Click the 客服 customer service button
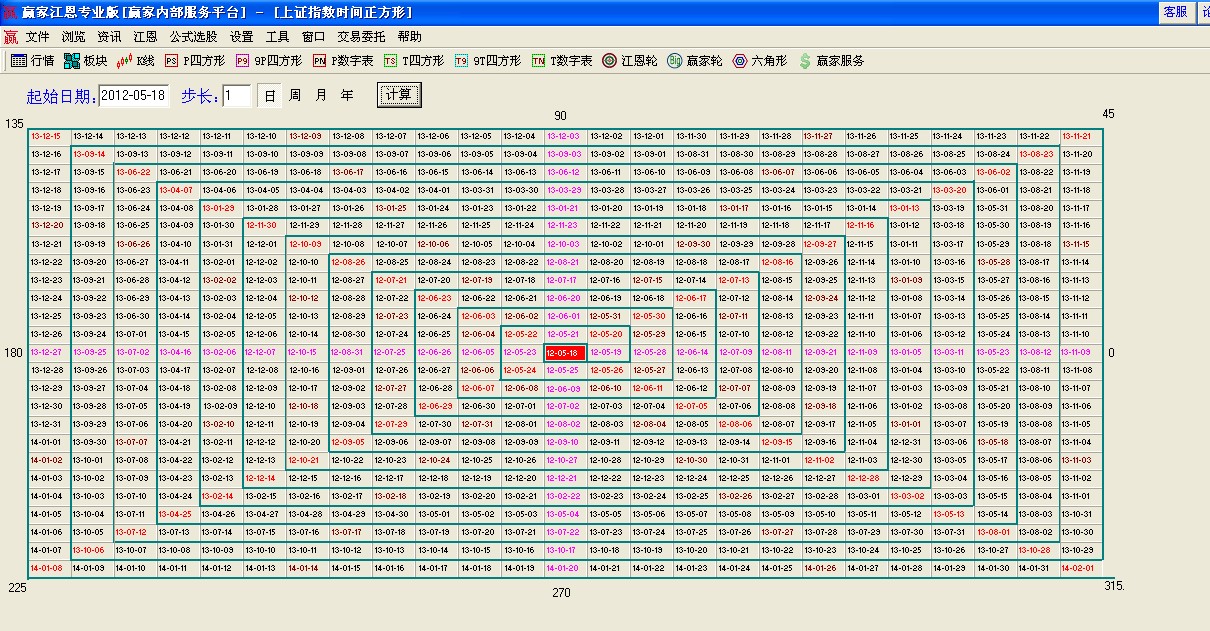1210x631 pixels. (x=1174, y=12)
